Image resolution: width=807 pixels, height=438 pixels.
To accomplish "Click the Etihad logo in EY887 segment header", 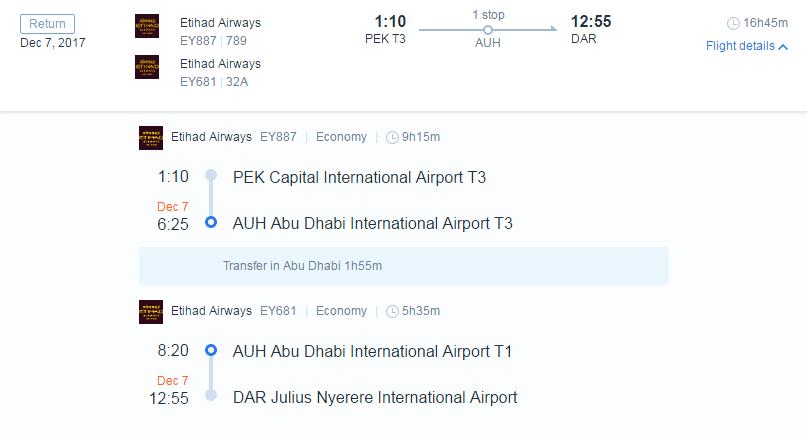I will point(151,138).
